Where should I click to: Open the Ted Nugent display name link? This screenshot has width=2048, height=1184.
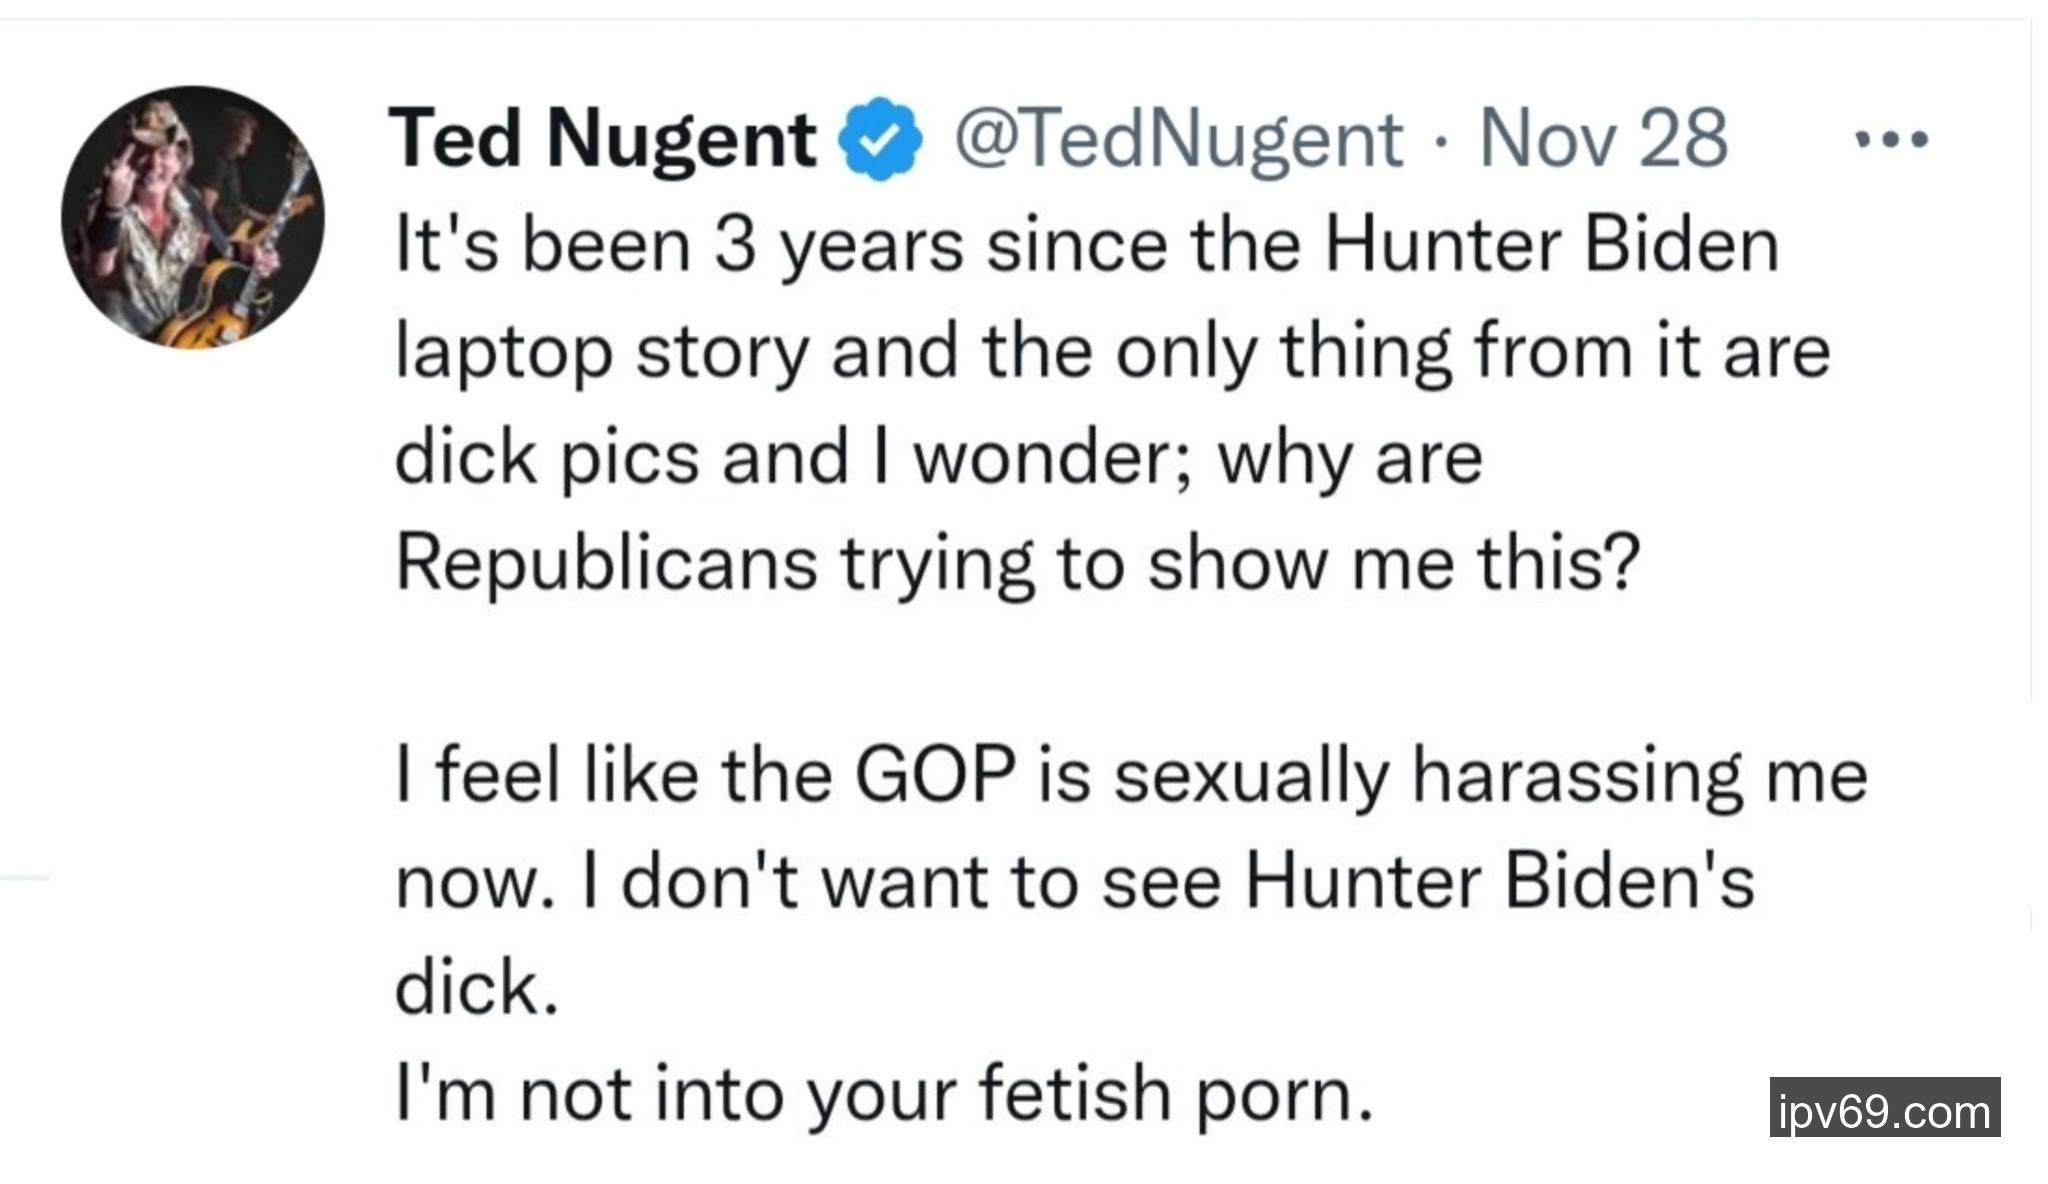point(603,140)
